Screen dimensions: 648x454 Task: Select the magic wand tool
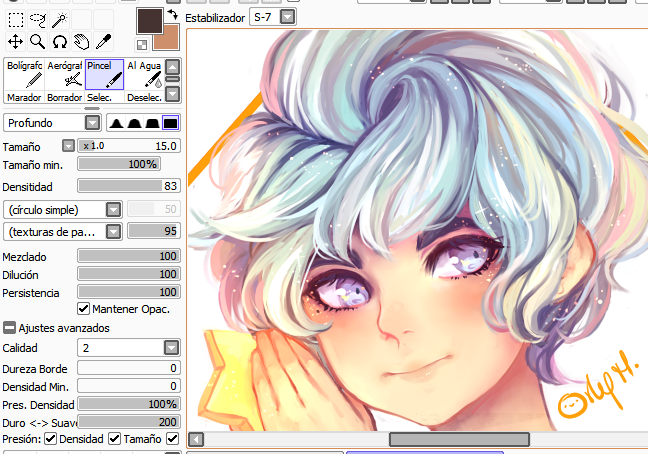pyautogui.click(x=60, y=19)
